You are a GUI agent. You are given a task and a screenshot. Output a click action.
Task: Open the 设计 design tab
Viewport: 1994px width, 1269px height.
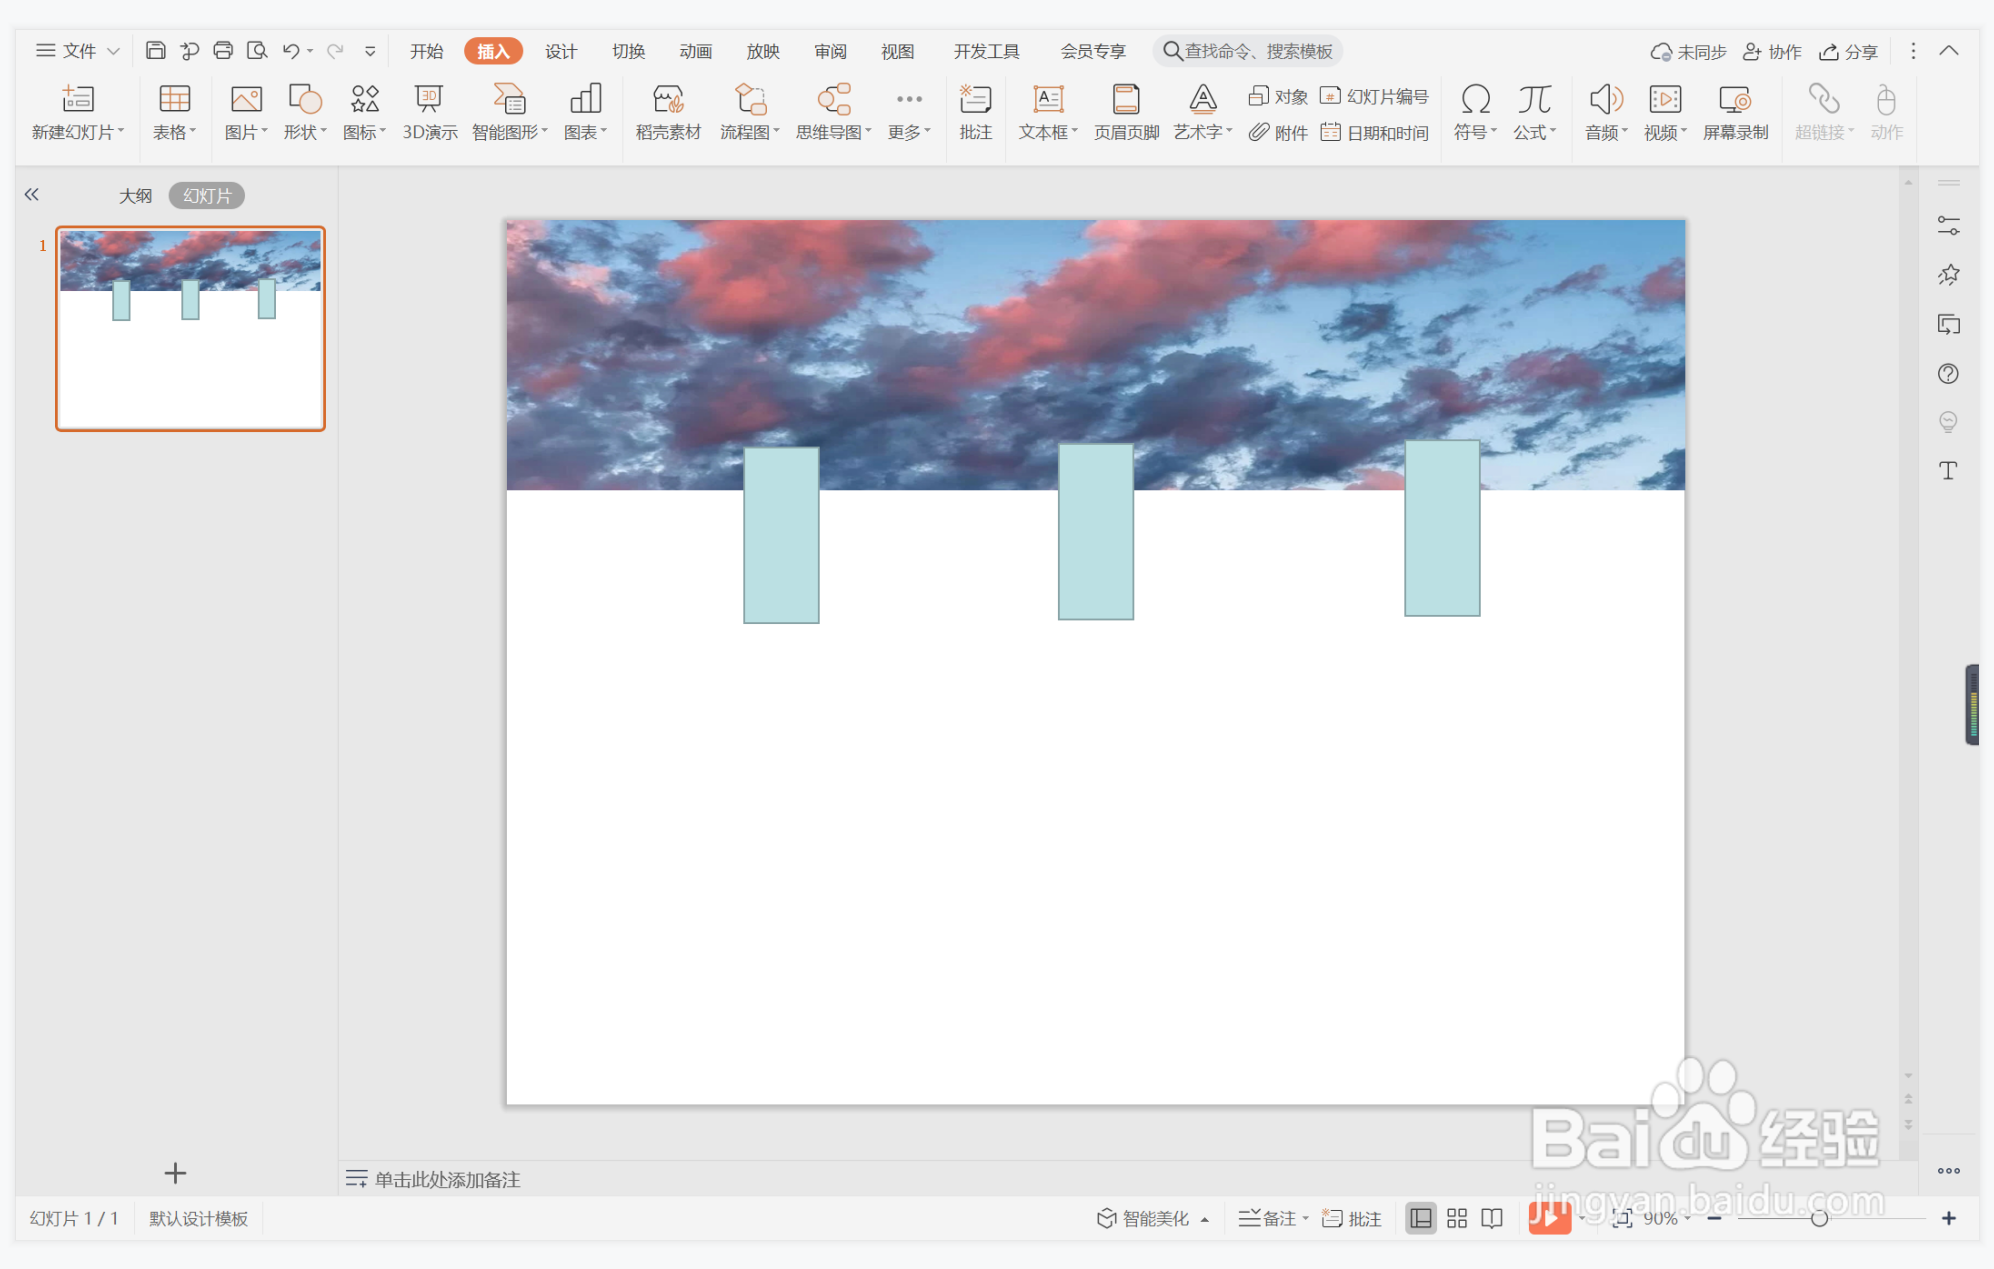pyautogui.click(x=560, y=51)
